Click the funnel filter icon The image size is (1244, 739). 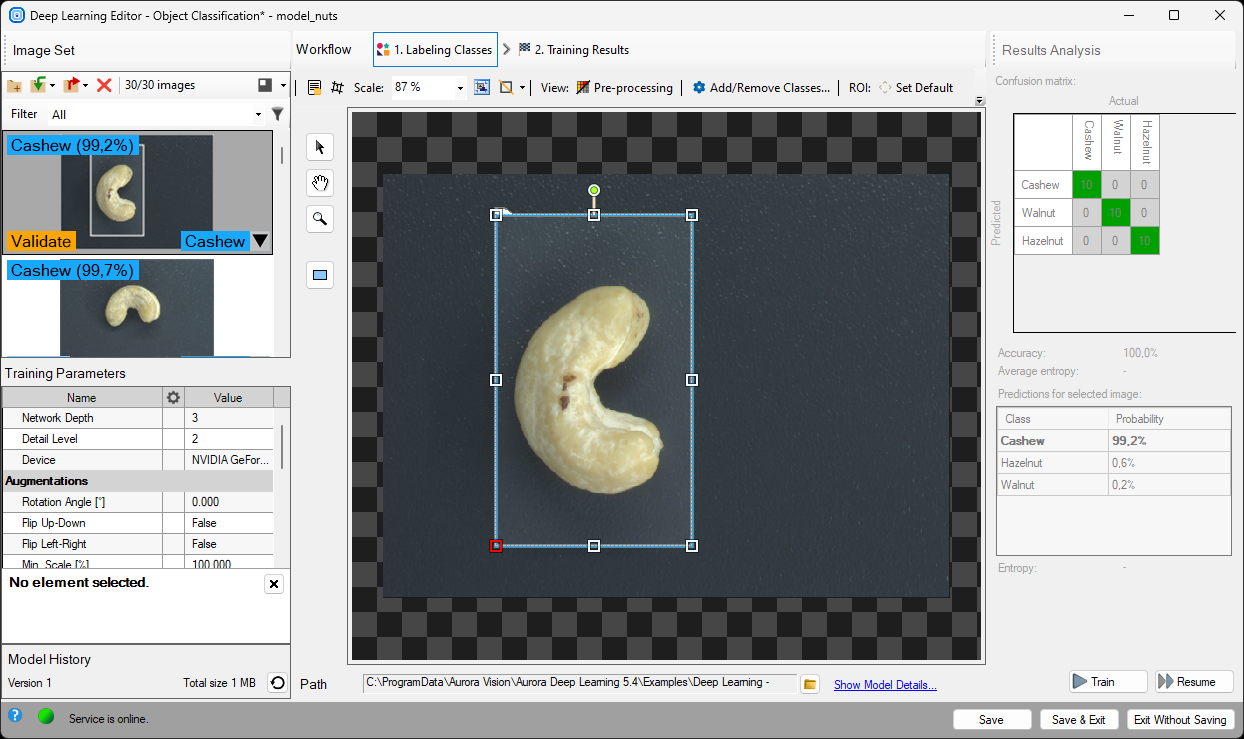click(278, 114)
